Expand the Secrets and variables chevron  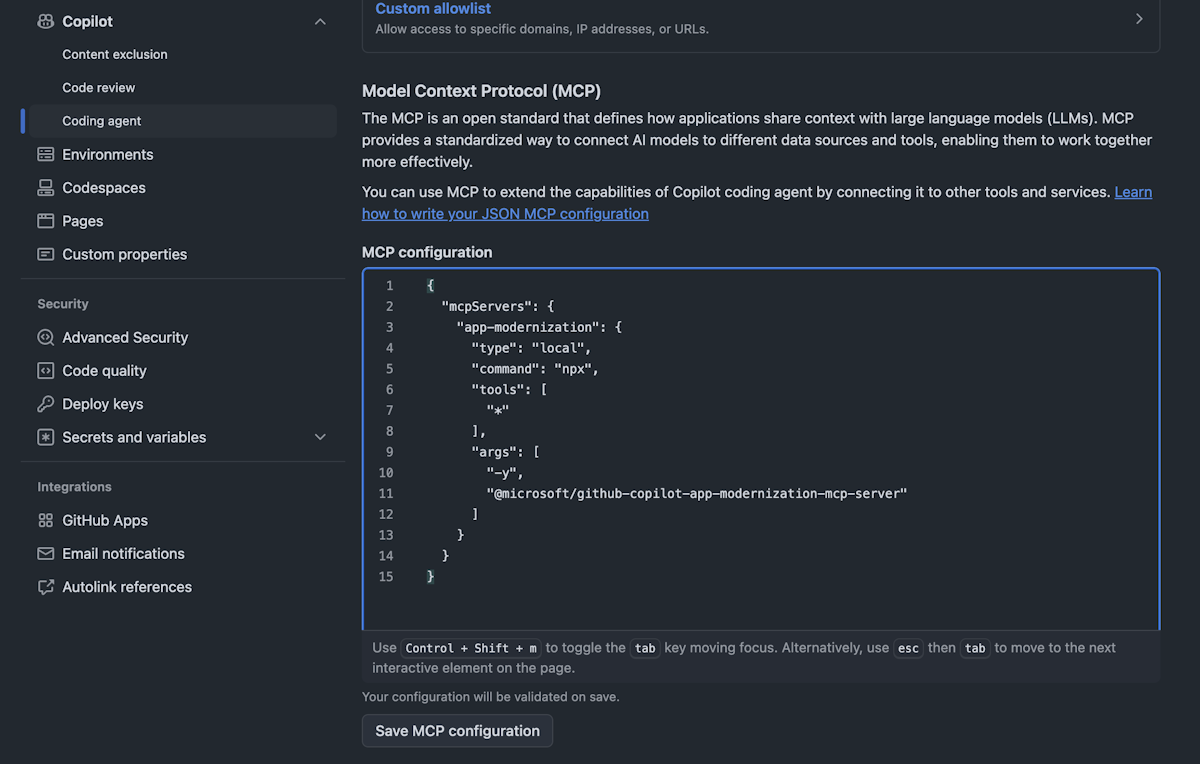tap(320, 437)
